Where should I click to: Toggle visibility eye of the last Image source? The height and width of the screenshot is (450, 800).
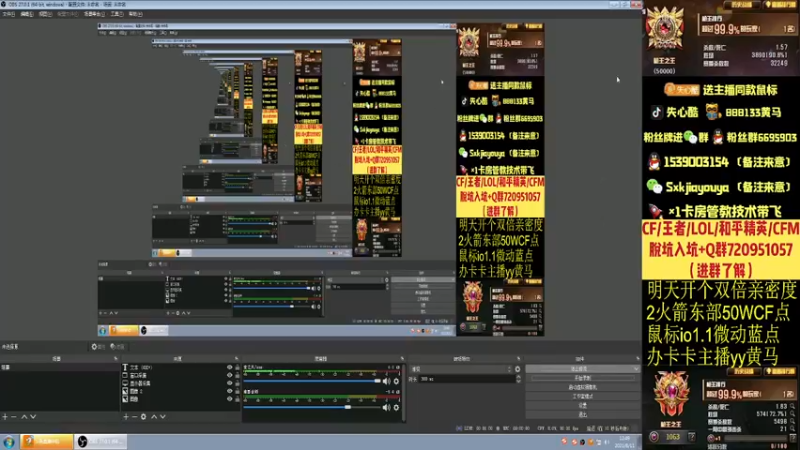tap(229, 399)
